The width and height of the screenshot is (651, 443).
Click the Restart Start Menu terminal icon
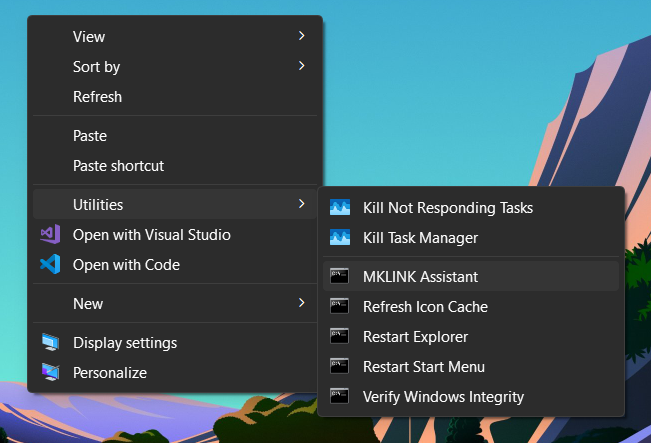pos(340,367)
